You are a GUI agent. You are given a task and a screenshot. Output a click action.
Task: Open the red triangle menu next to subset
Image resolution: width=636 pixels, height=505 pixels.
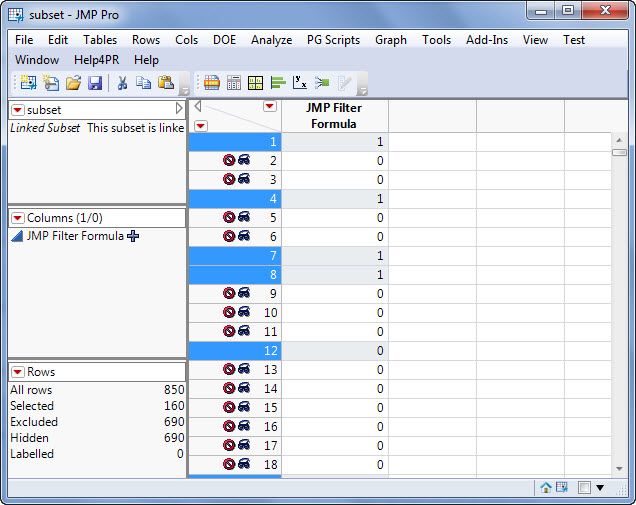(17, 110)
